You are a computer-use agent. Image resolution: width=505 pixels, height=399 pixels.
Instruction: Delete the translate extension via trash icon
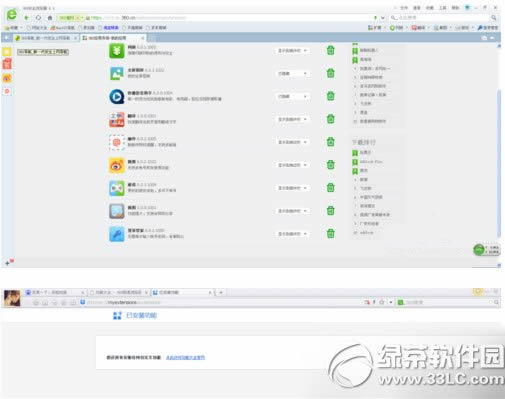coord(330,119)
